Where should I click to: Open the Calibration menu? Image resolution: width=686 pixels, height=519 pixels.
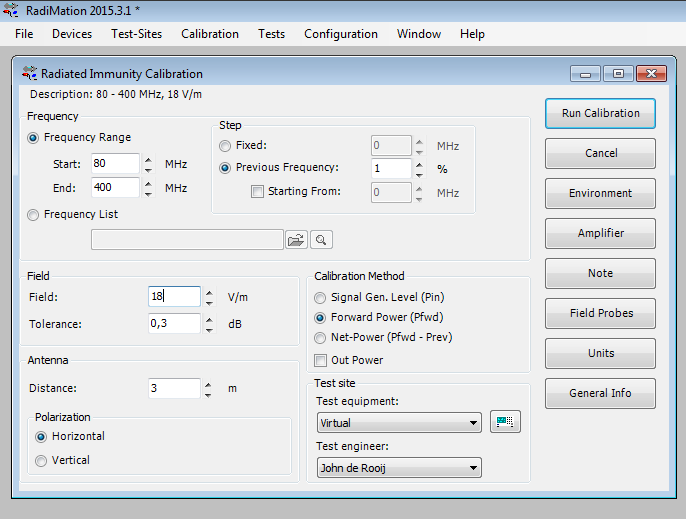click(x=210, y=34)
